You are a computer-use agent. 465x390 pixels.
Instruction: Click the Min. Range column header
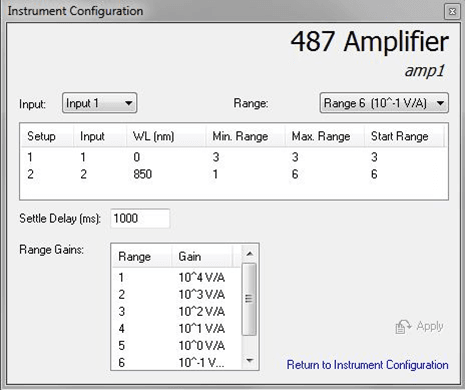245,136
